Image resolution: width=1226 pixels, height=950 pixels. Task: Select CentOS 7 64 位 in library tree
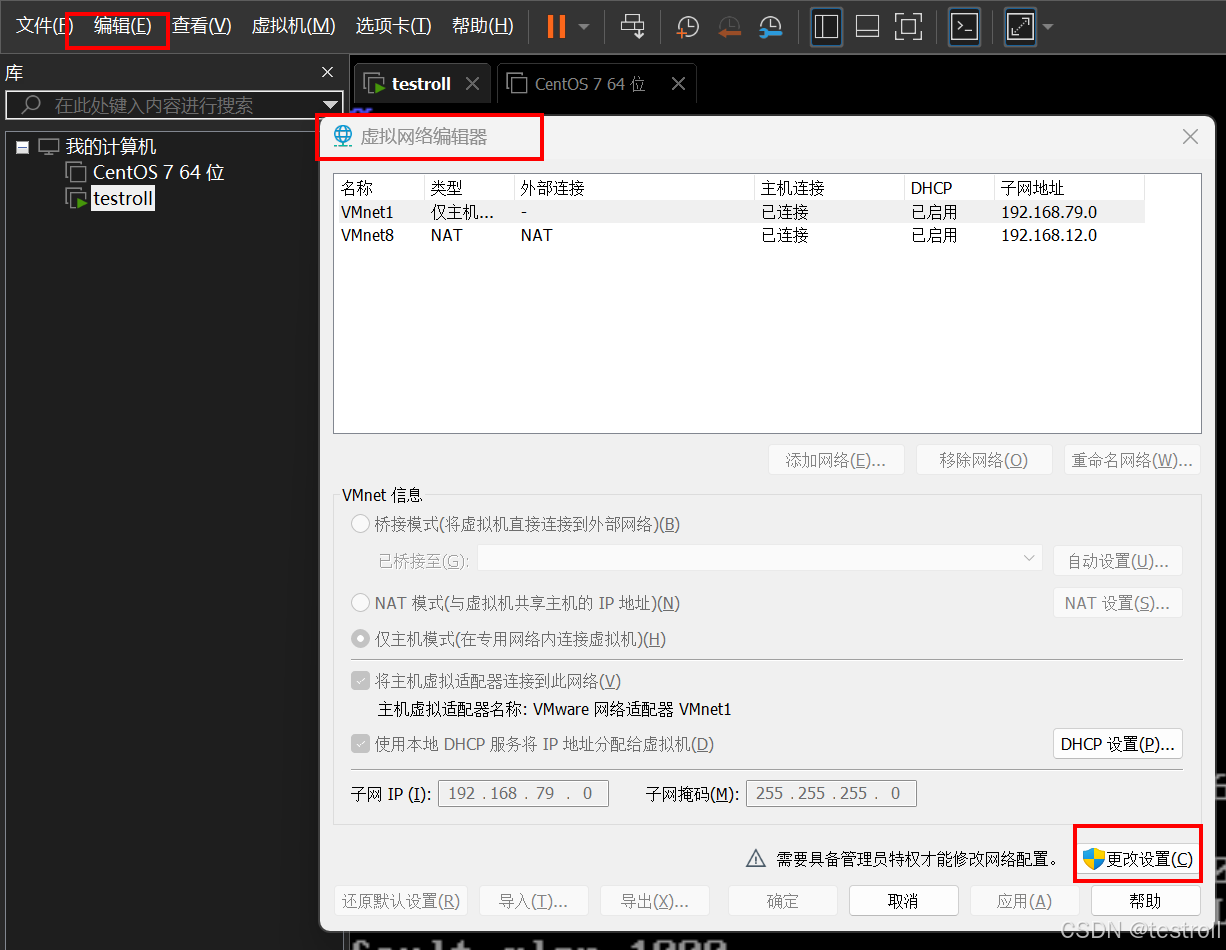point(158,172)
